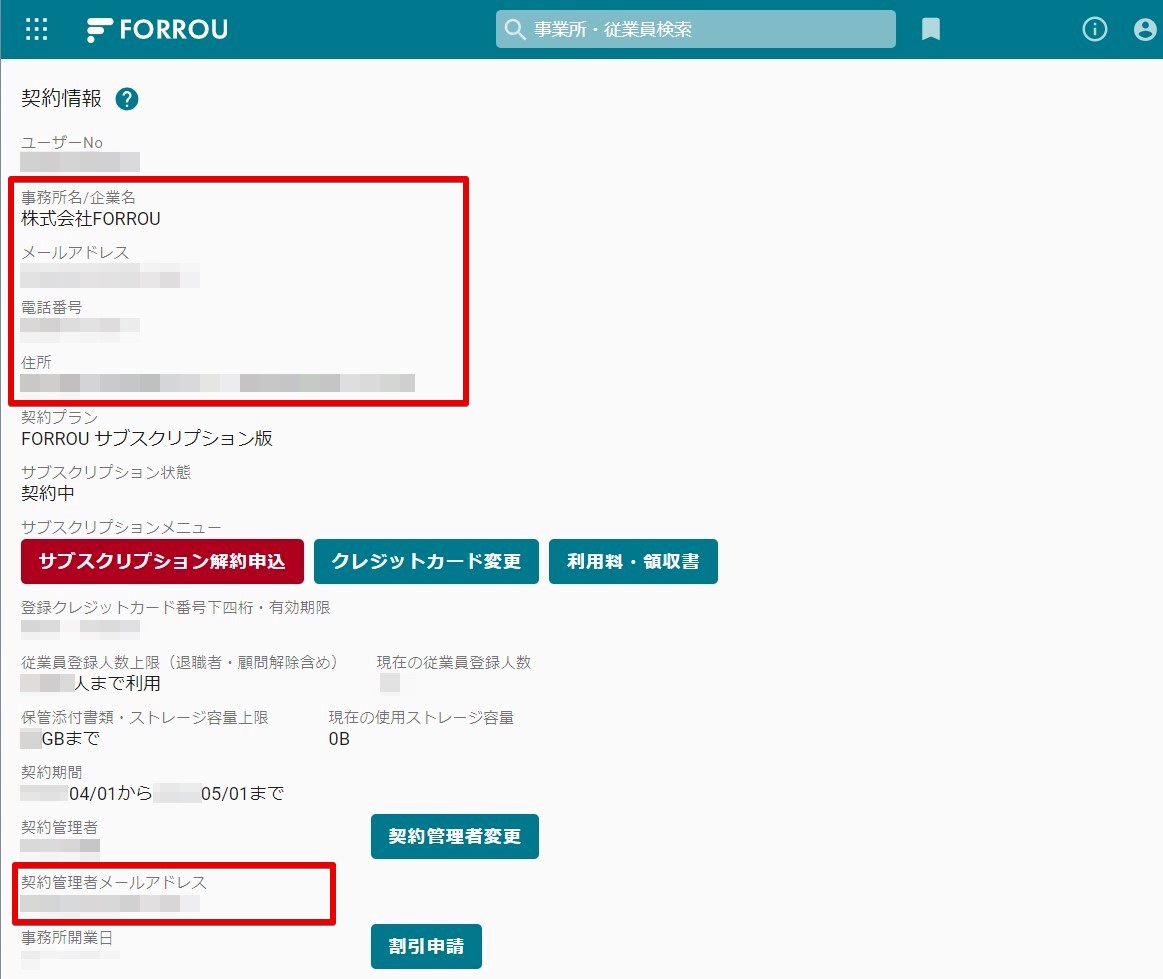This screenshot has height=979, width=1163.
Task: Click the 事務所開業日 label
Action: [x=67, y=937]
